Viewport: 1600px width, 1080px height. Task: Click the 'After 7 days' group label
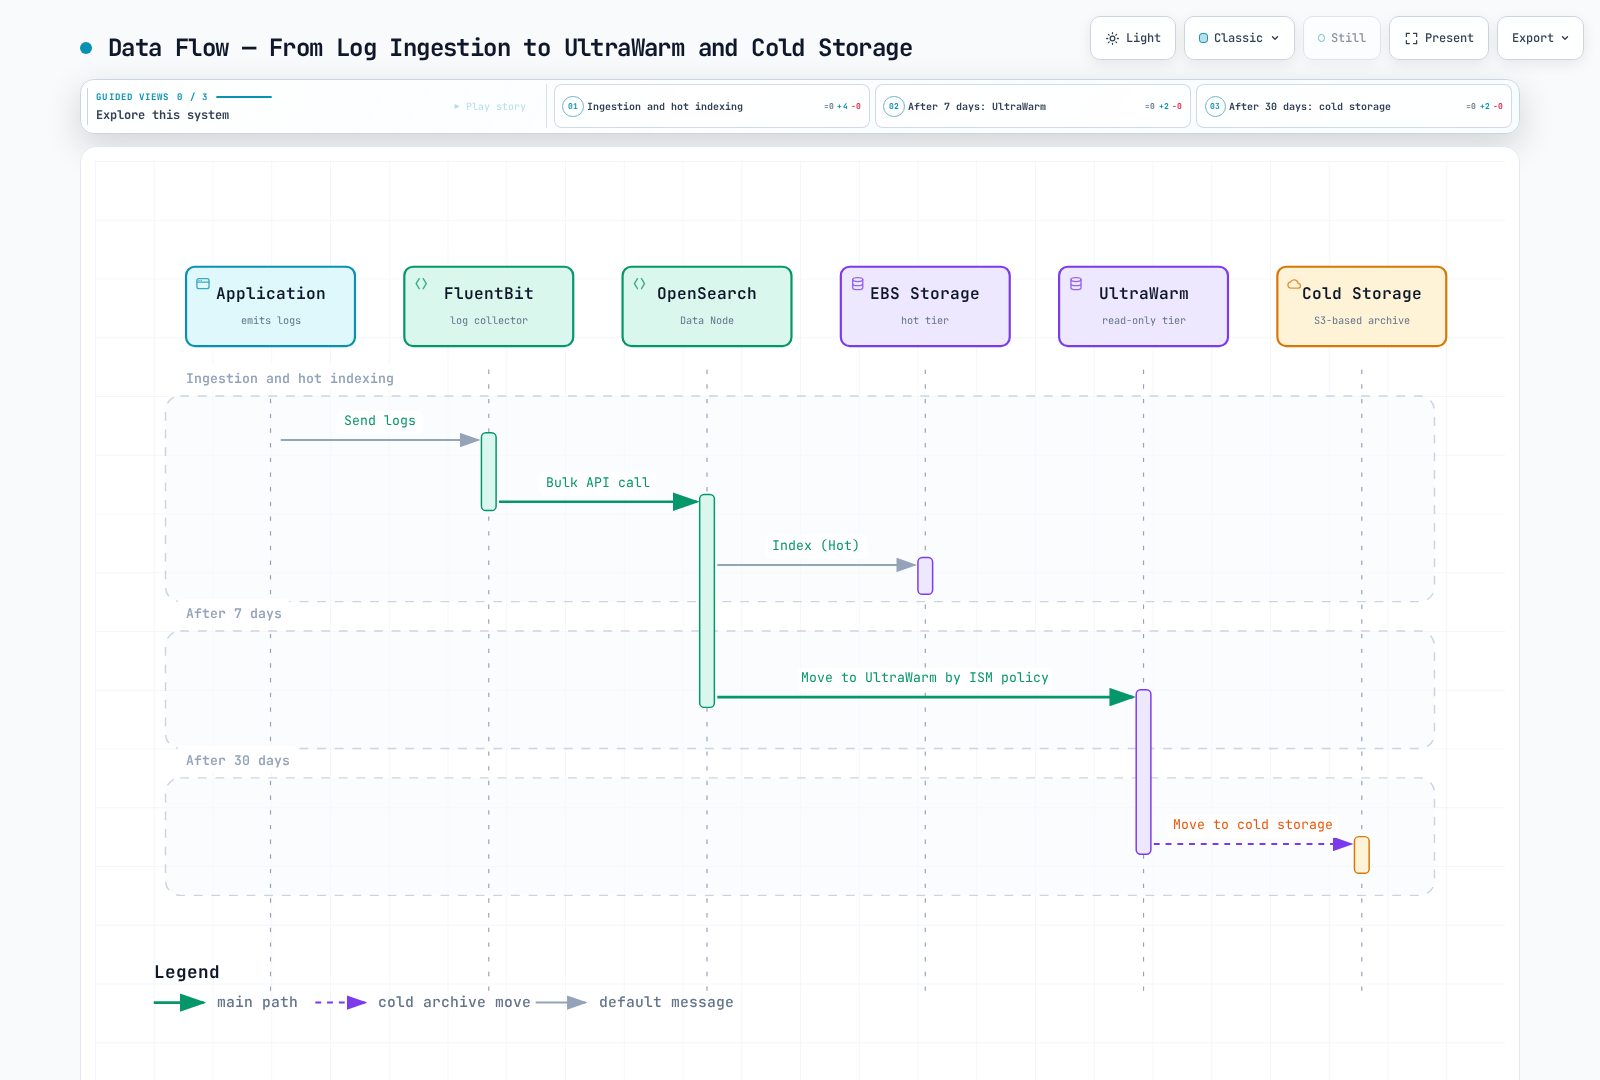point(234,614)
